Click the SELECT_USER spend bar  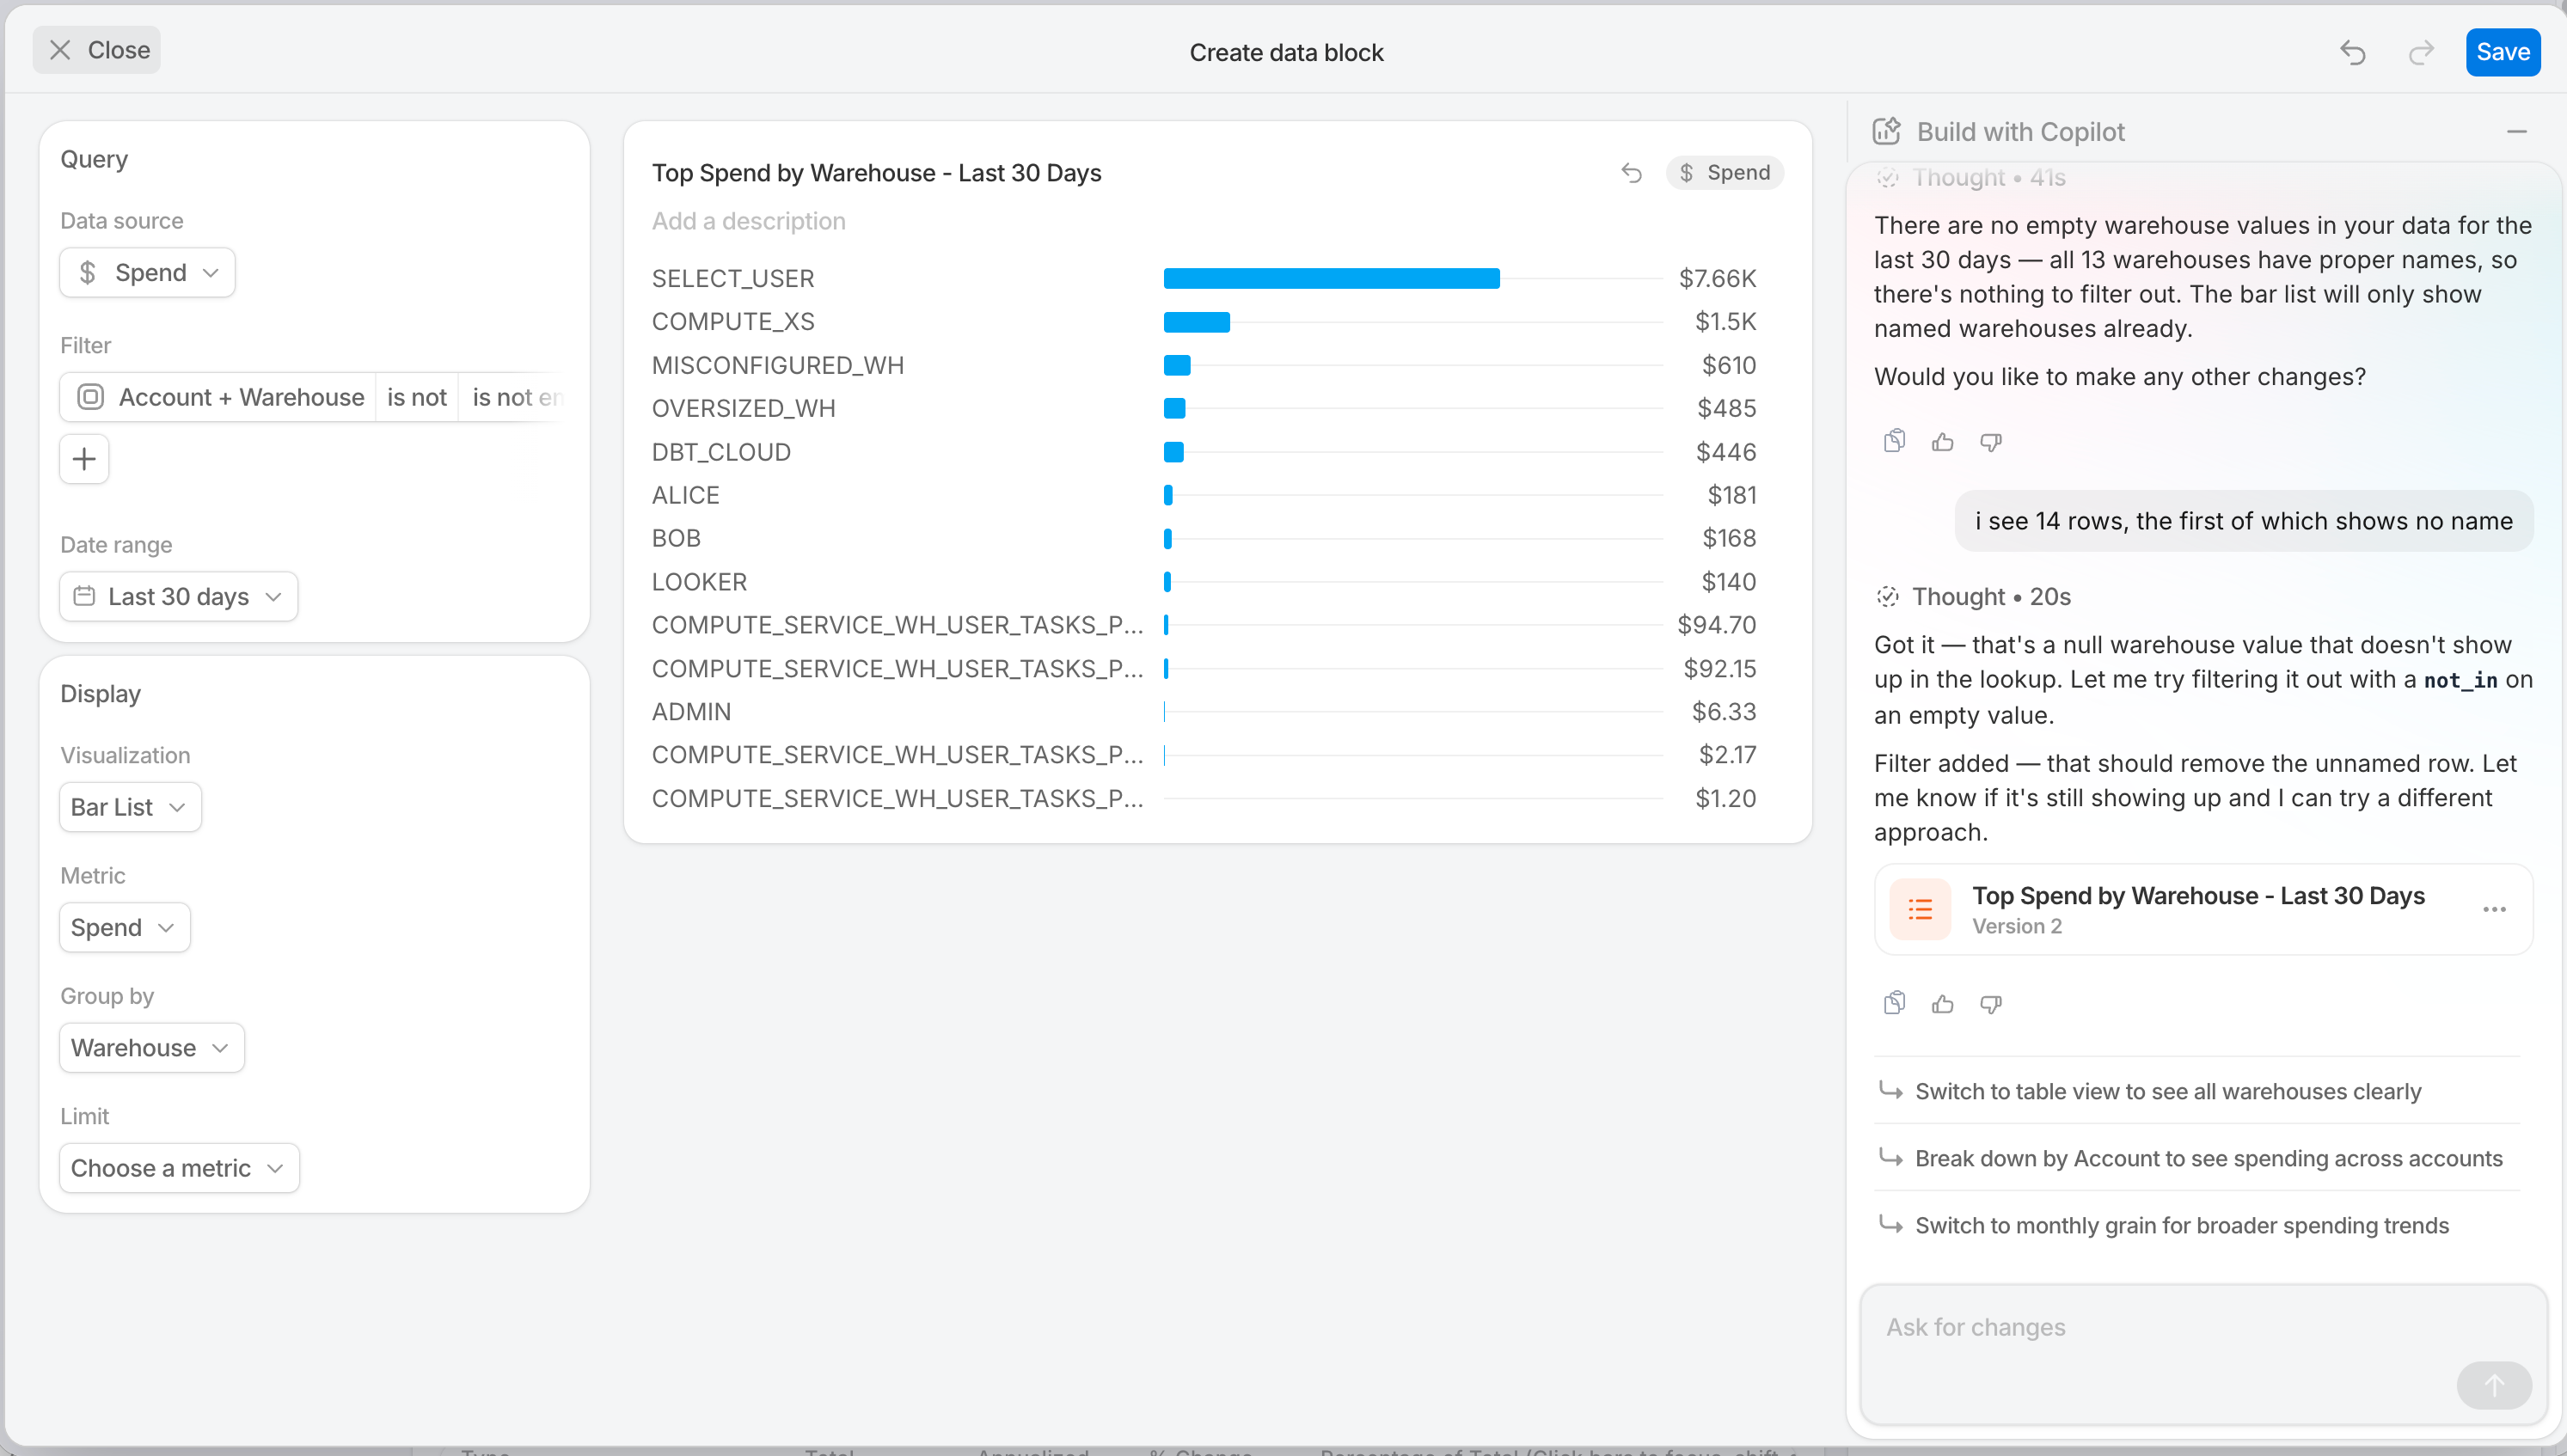[x=1331, y=278]
